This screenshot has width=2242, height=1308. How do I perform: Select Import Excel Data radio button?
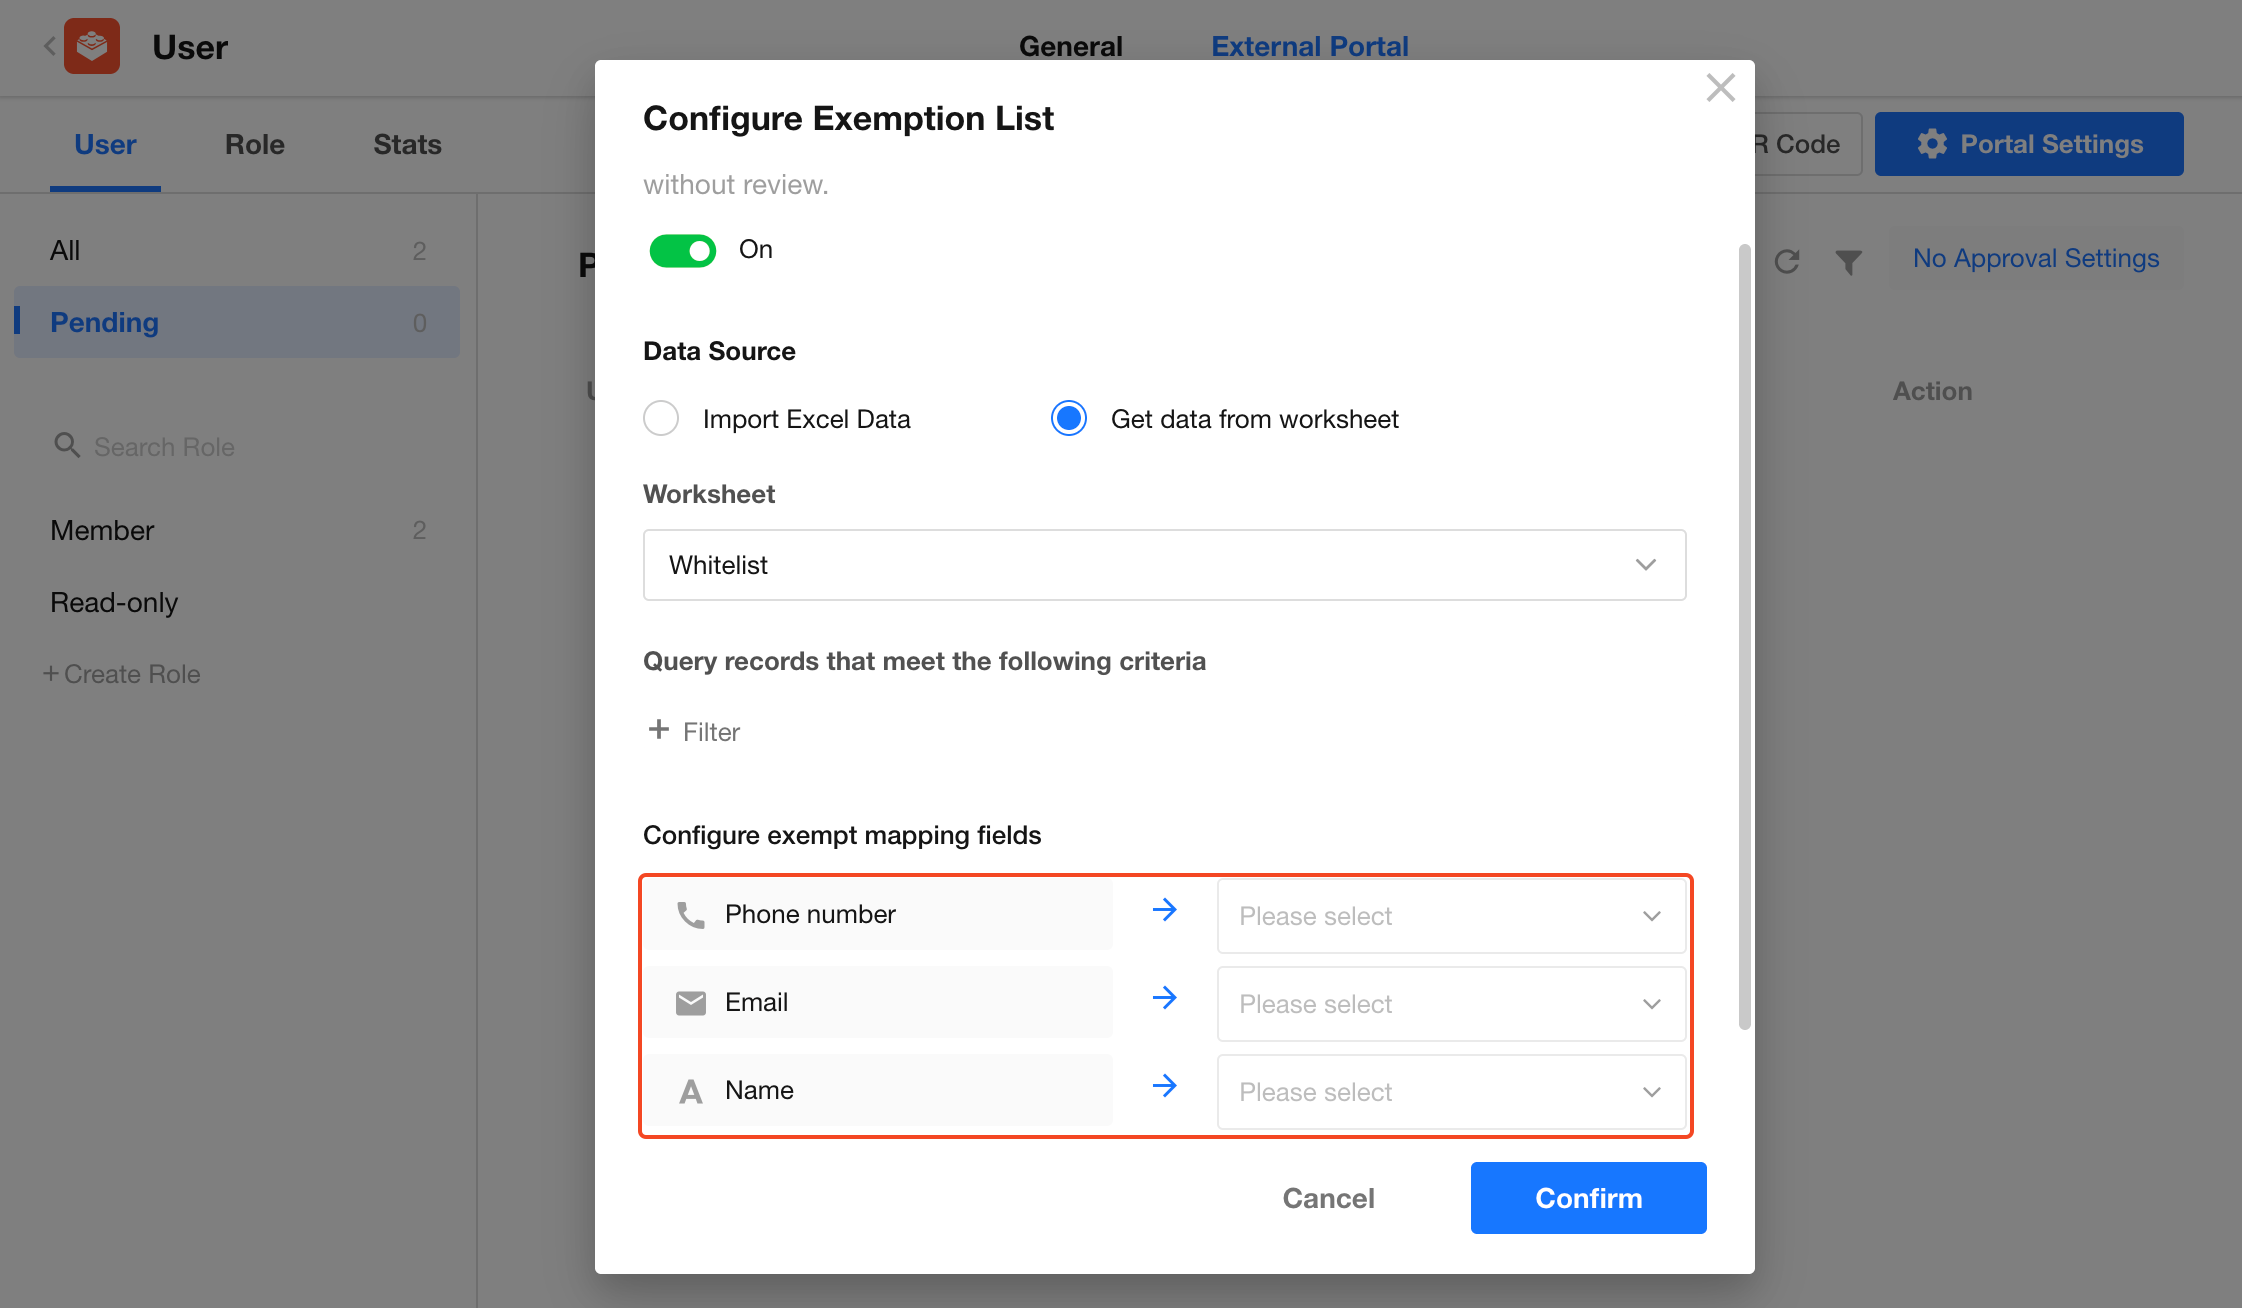click(x=661, y=418)
